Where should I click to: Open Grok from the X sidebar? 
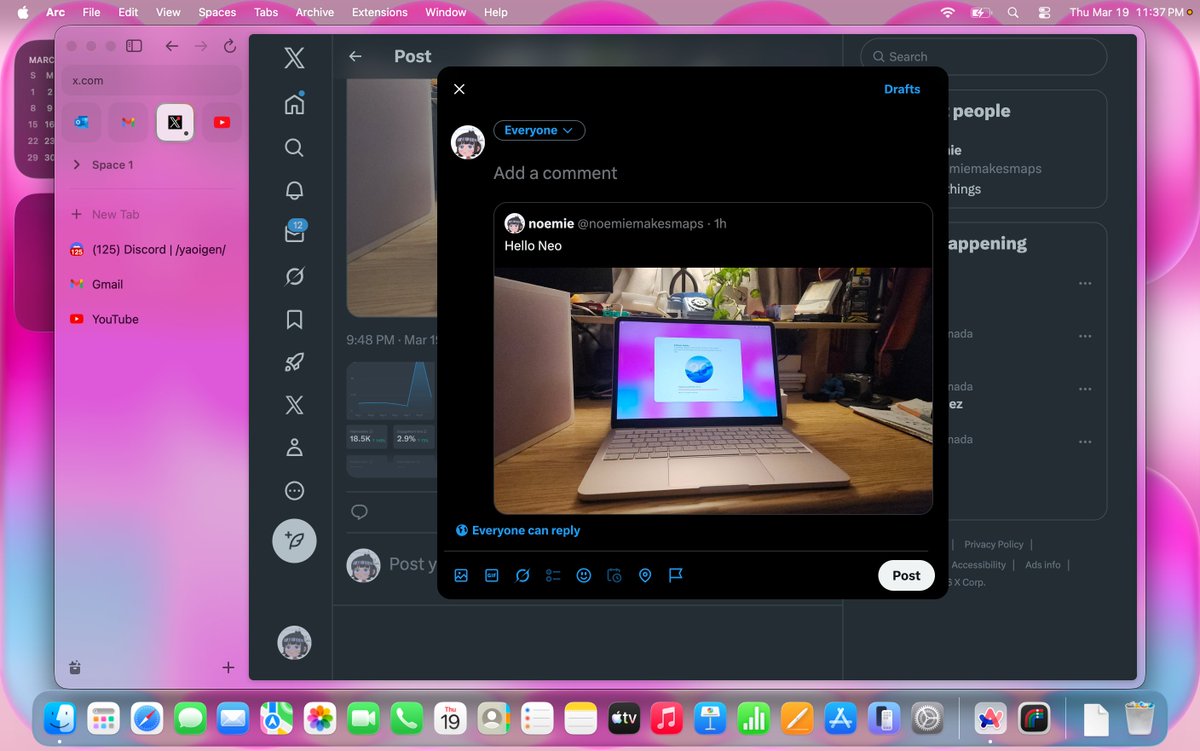[294, 276]
